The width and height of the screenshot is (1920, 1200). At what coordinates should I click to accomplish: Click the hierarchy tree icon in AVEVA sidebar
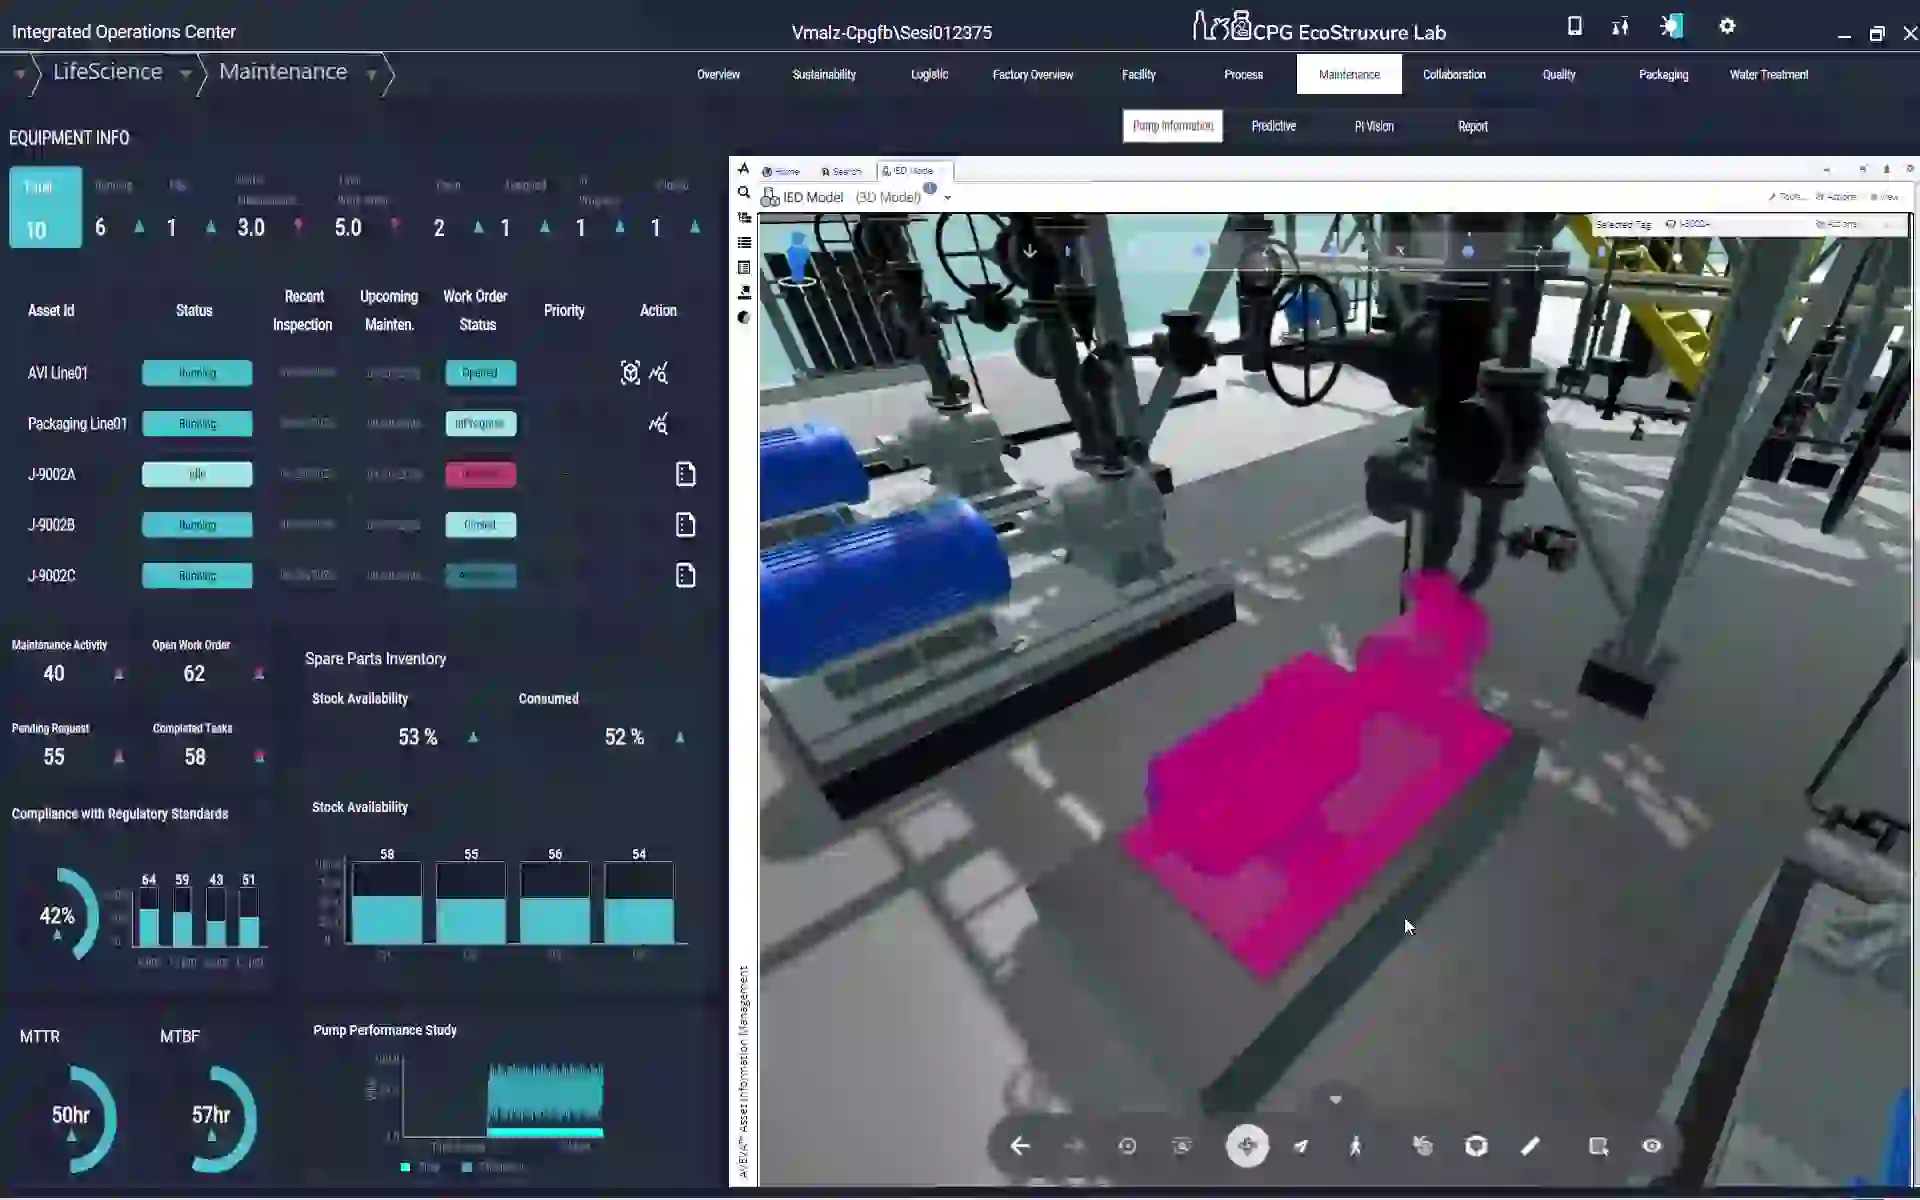(x=744, y=217)
